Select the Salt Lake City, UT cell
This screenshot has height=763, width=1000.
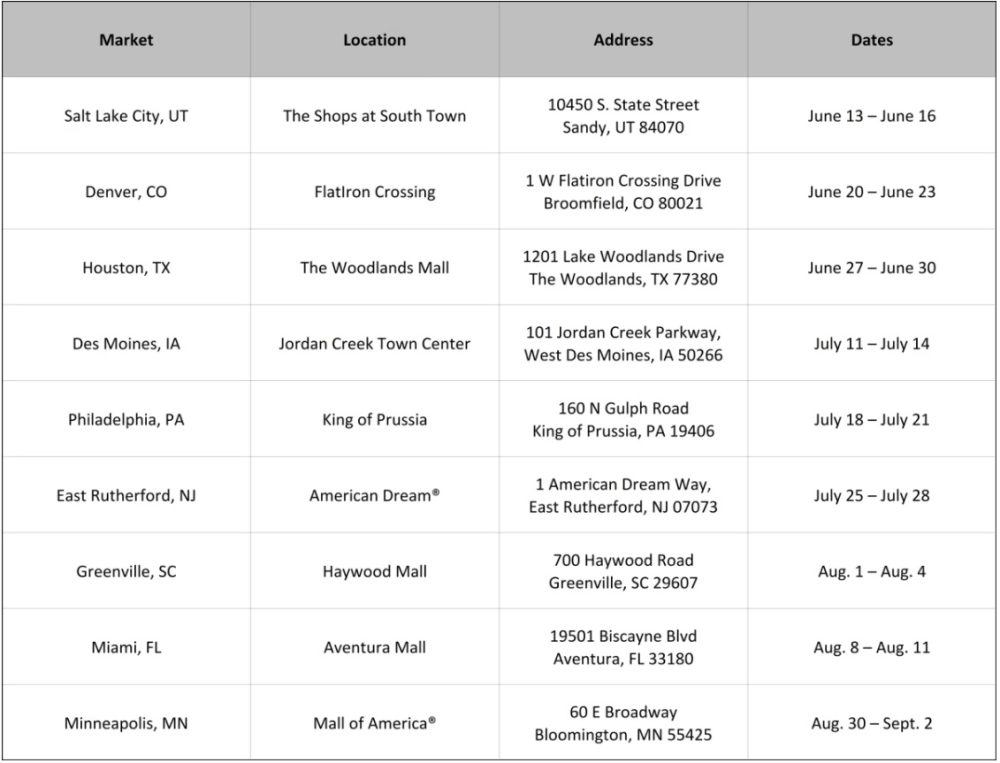click(126, 116)
